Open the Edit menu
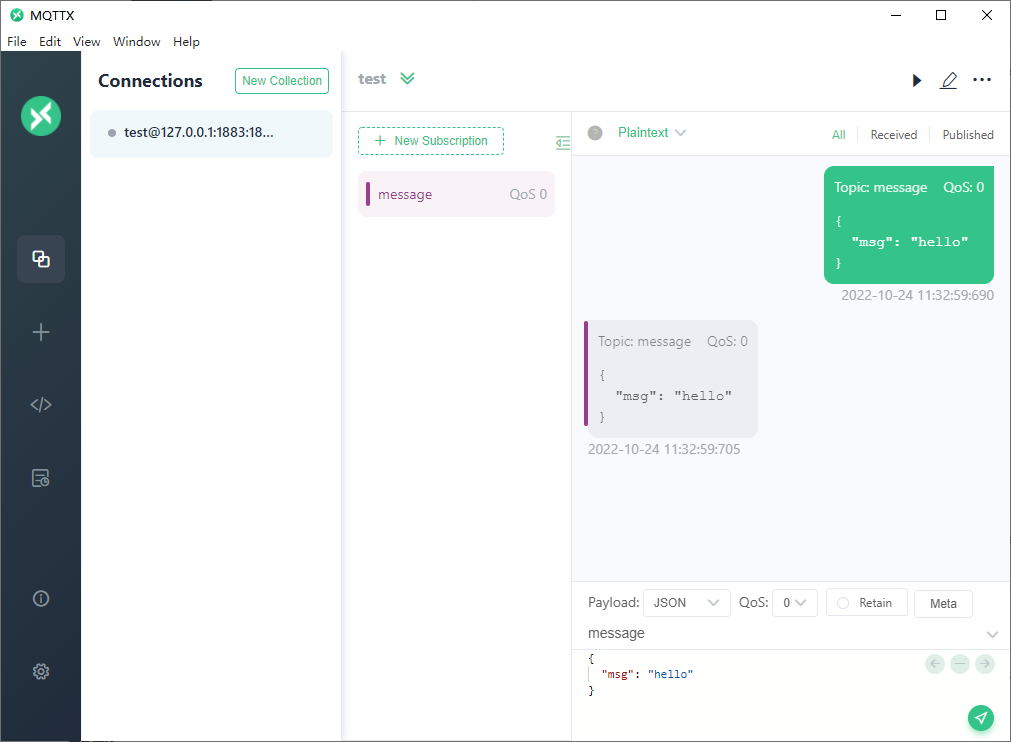 coord(50,41)
